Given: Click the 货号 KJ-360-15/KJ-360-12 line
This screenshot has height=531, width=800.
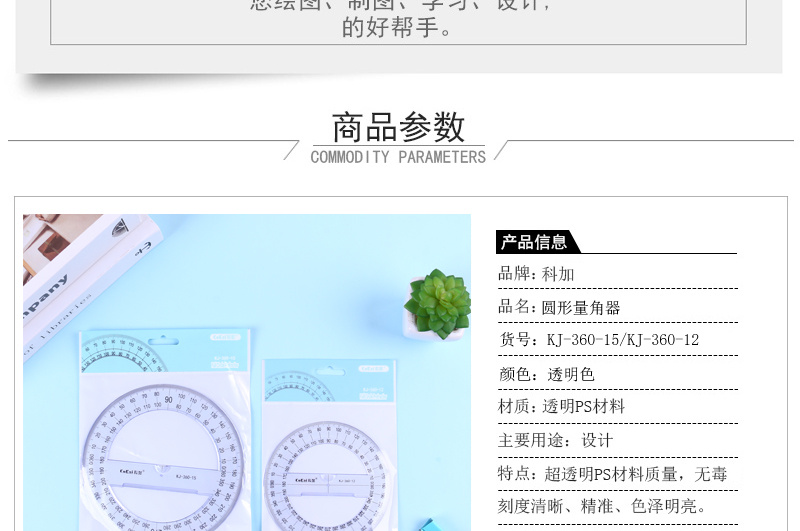Looking at the screenshot, I should pyautogui.click(x=599, y=340).
